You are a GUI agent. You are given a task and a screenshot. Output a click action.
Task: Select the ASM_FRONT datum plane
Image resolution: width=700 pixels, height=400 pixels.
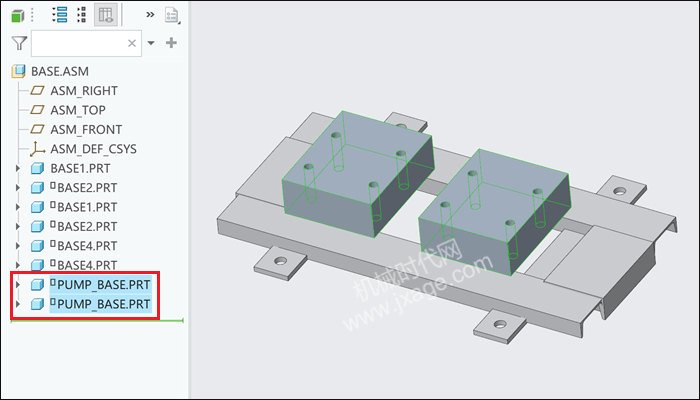click(x=86, y=129)
